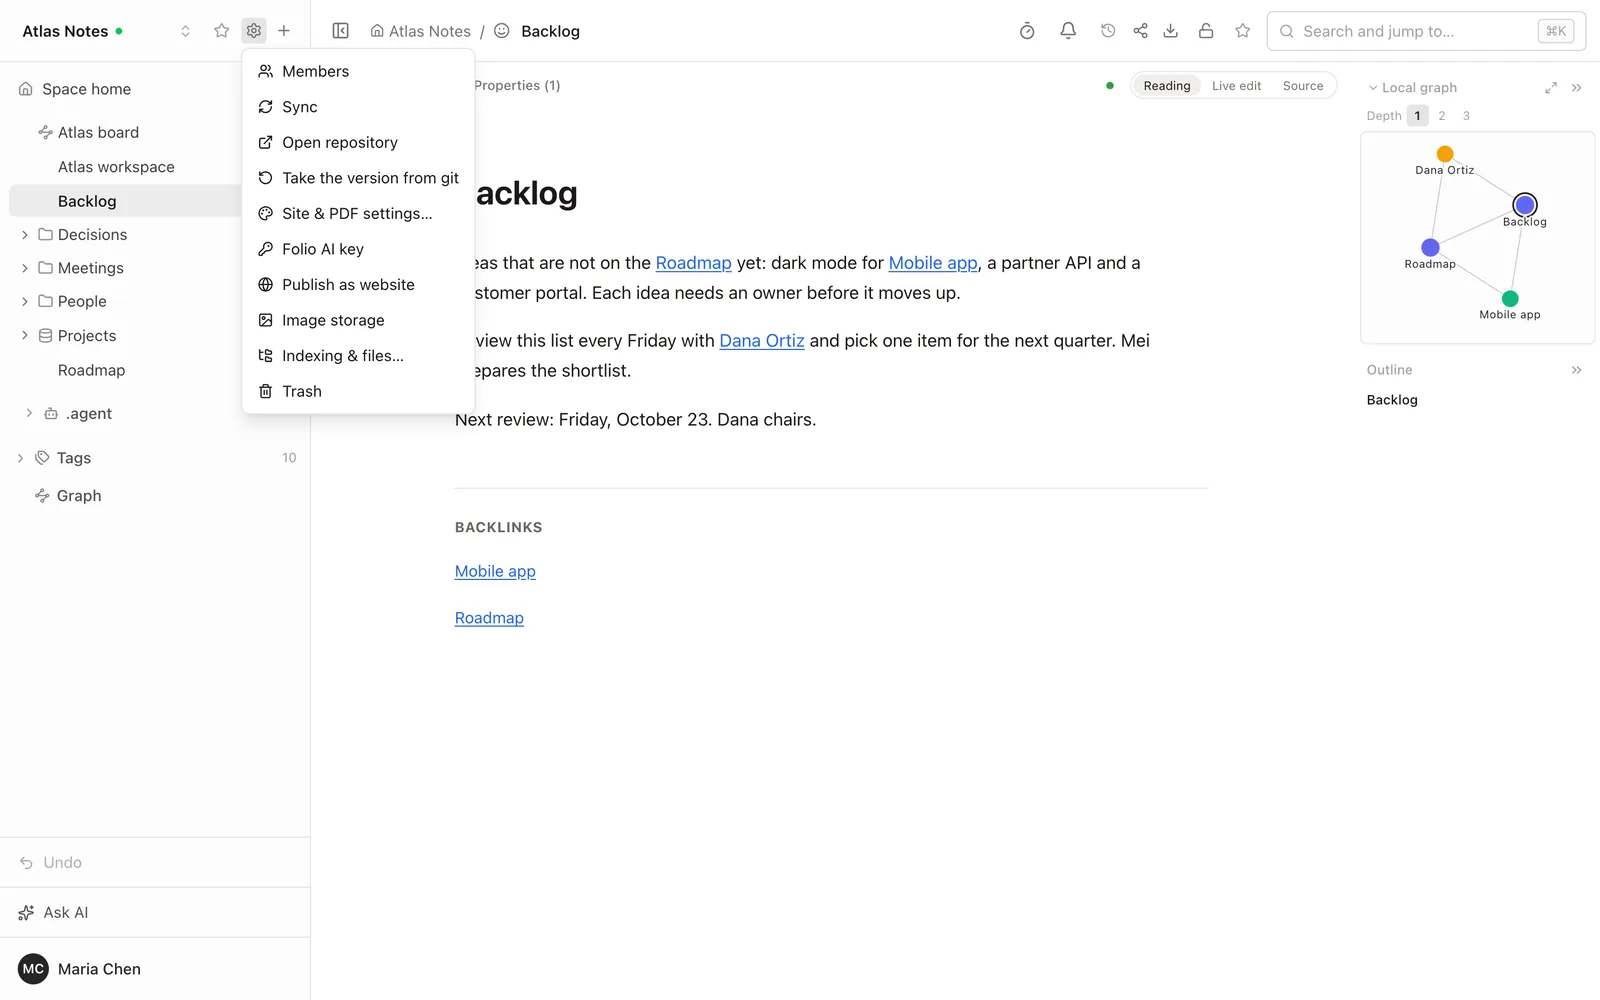Select Publish as website menu item
The image size is (1600, 1000).
358,285
